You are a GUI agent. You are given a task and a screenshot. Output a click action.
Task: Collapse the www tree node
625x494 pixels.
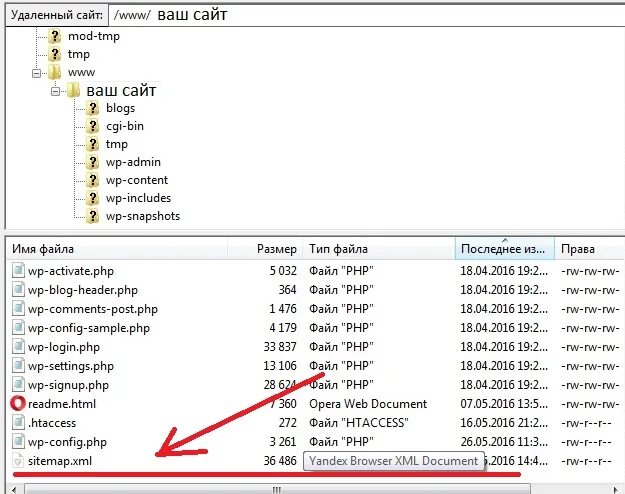click(x=36, y=73)
